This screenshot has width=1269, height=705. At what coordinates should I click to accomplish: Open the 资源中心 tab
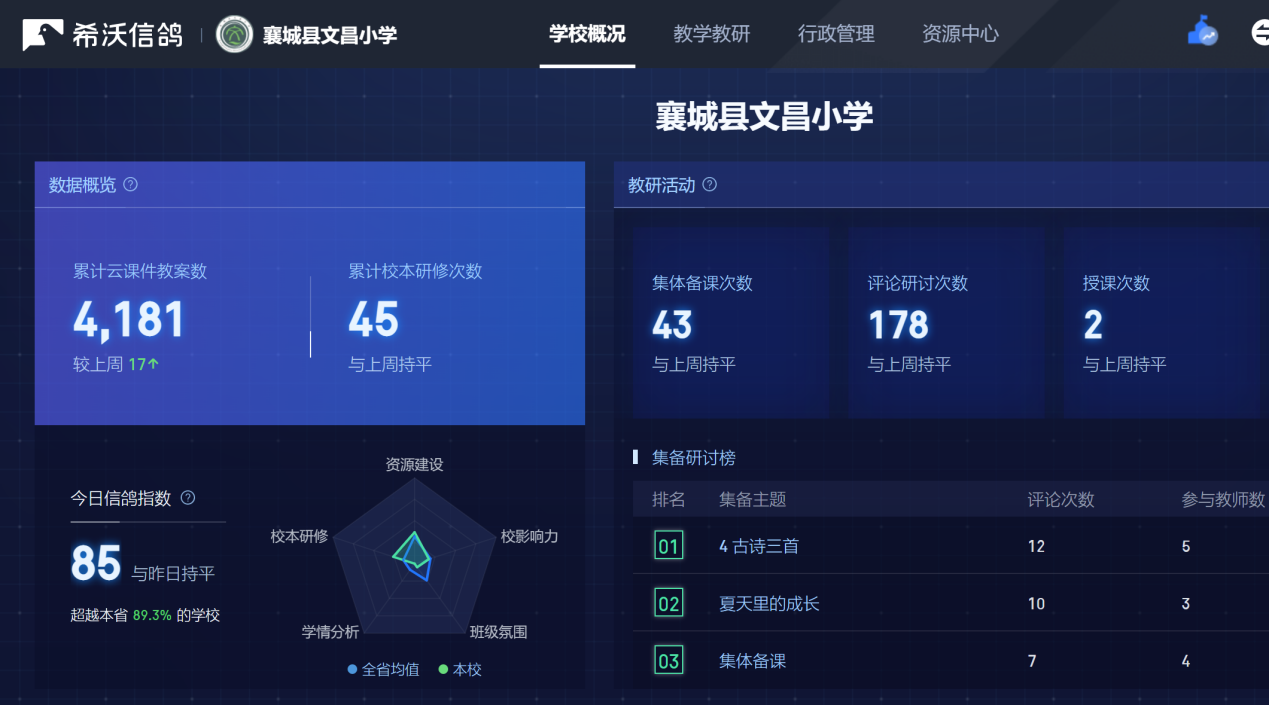[960, 34]
